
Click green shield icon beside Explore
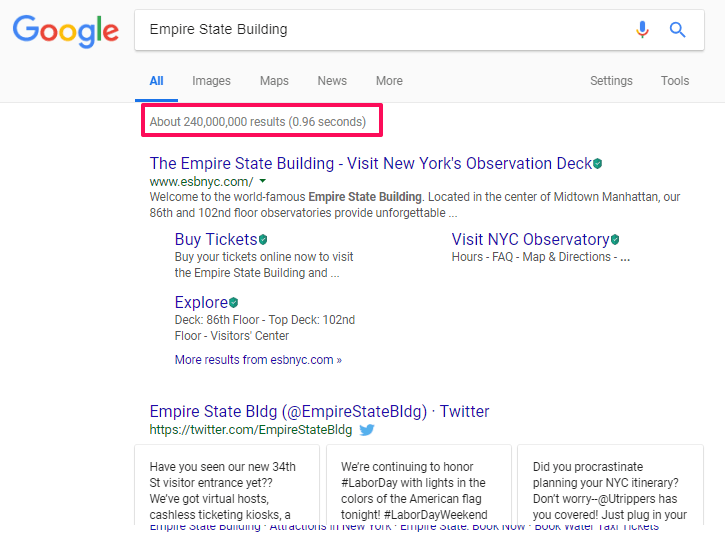[234, 303]
